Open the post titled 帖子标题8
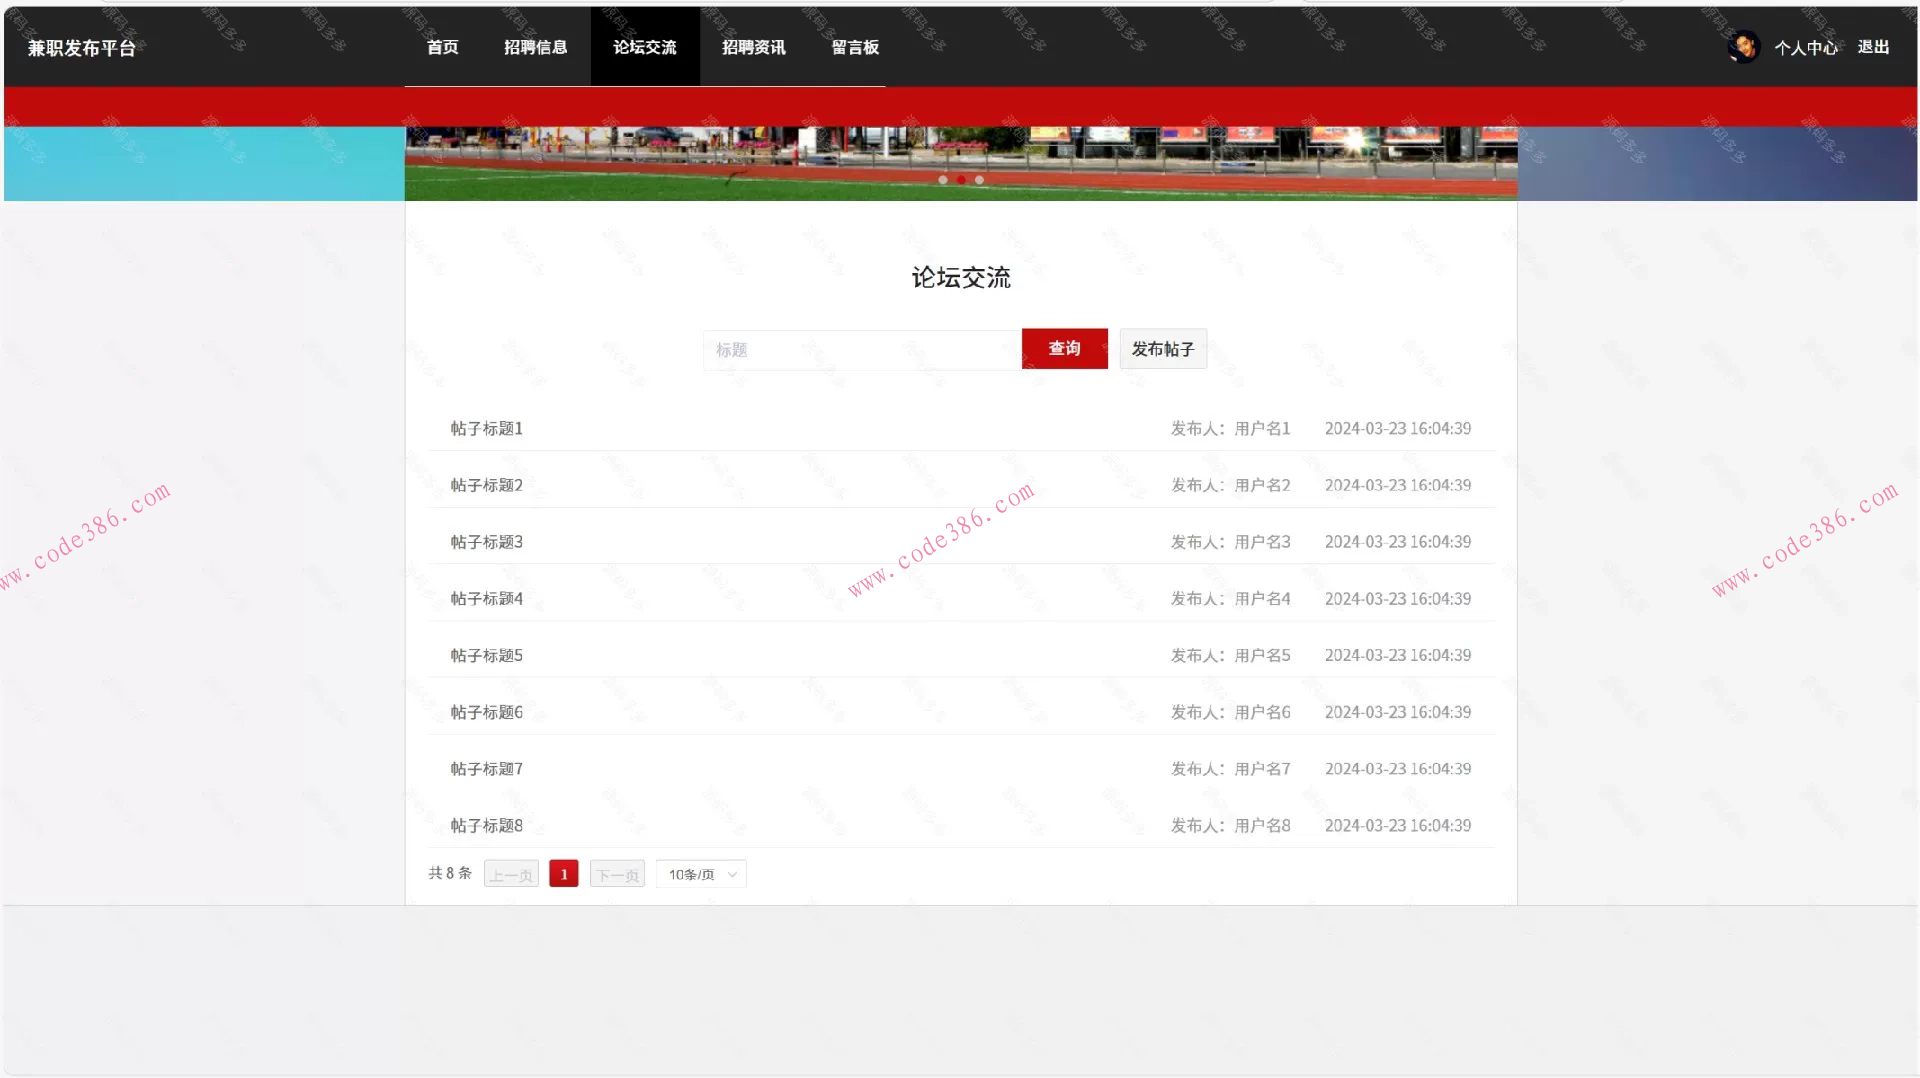 pos(486,825)
